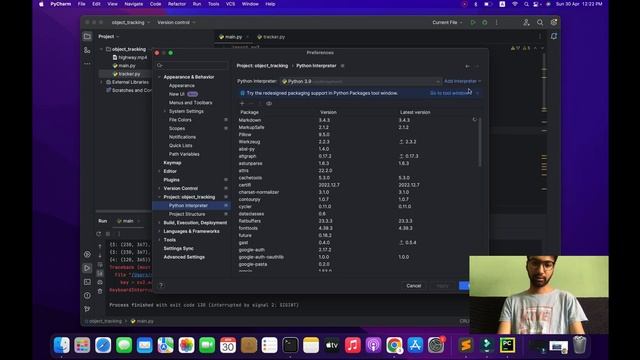Open PyCharm icon in the Dock
The width and height of the screenshot is (640, 360).
click(x=507, y=345)
